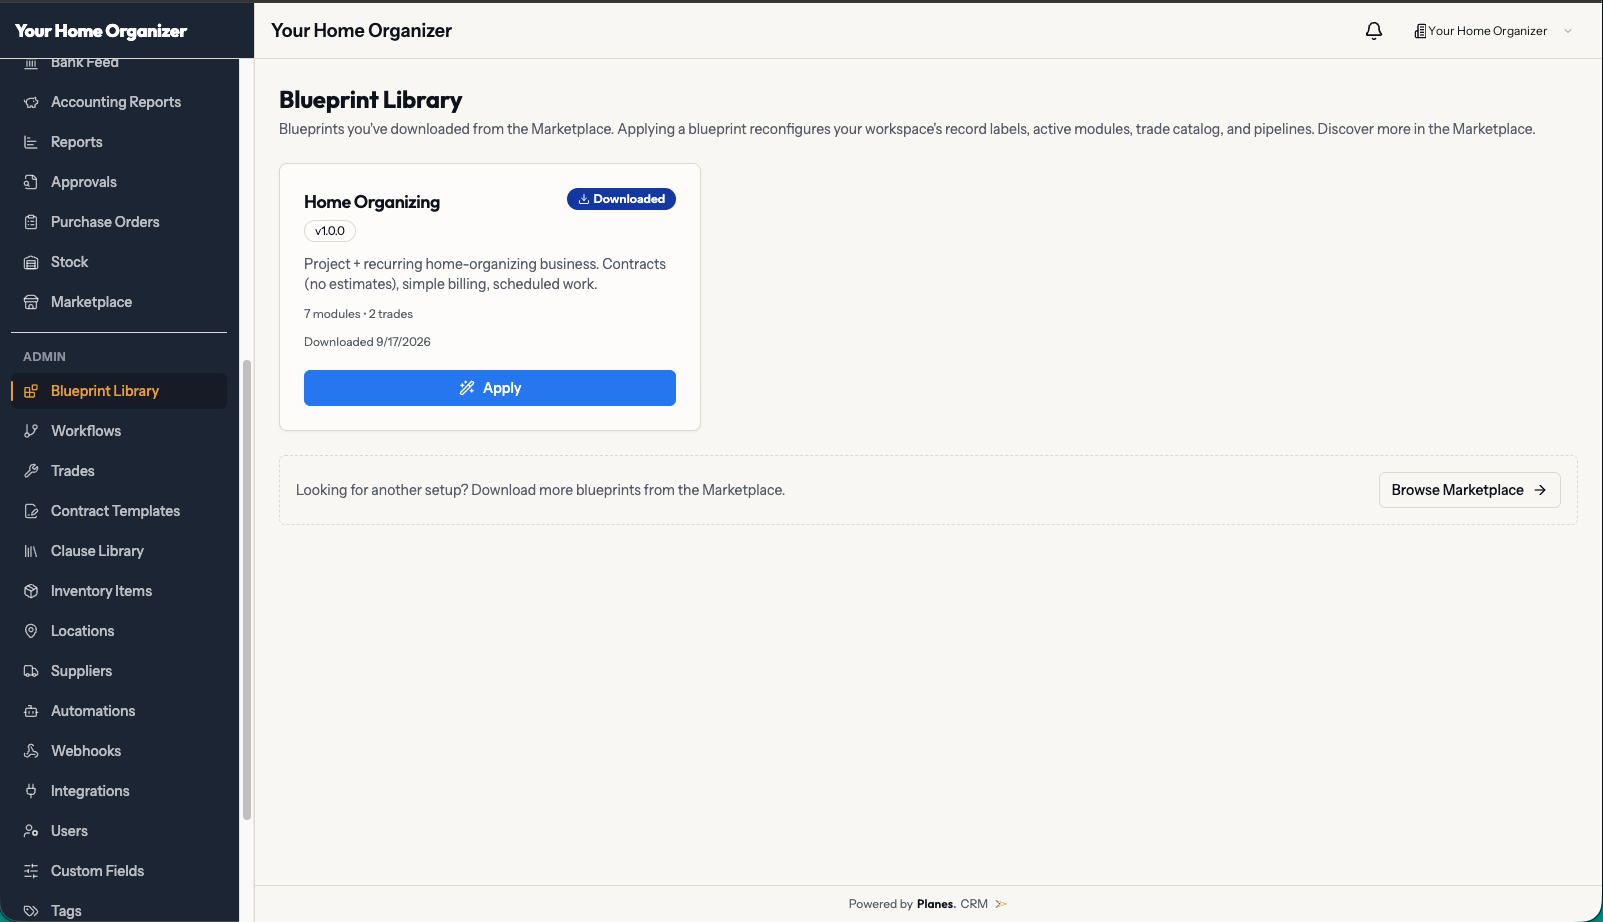Click the Workflows branch icon
This screenshot has width=1603, height=922.
click(x=31, y=431)
